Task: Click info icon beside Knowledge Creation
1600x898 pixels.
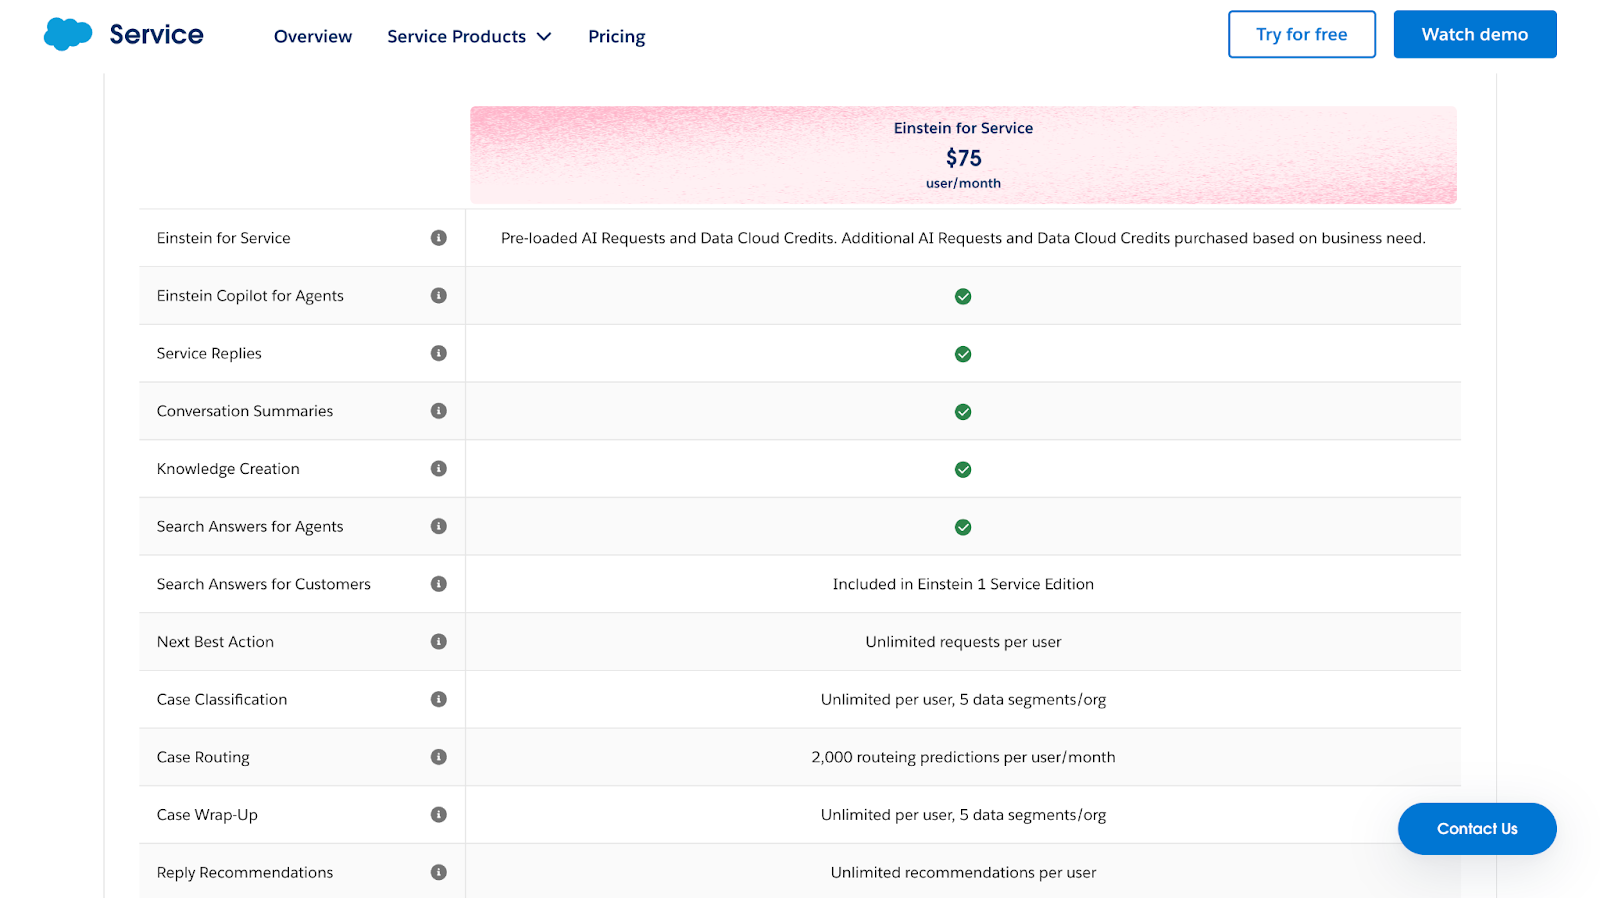Action: pyautogui.click(x=438, y=469)
